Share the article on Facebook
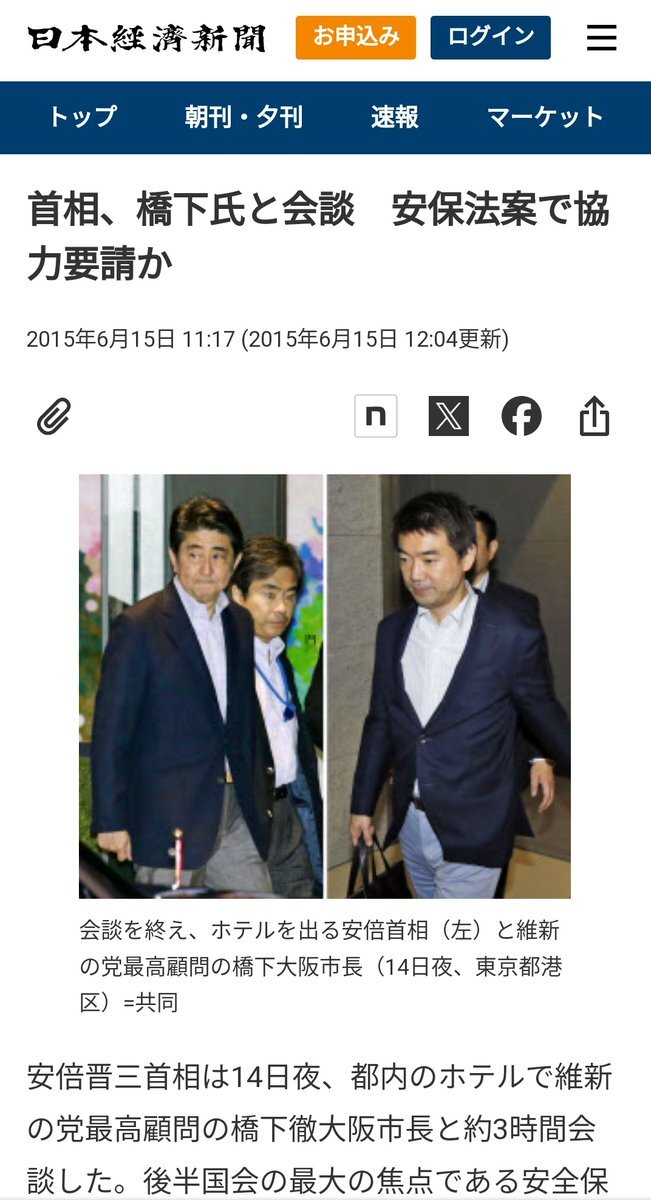The height and width of the screenshot is (1200, 651). tap(521, 416)
